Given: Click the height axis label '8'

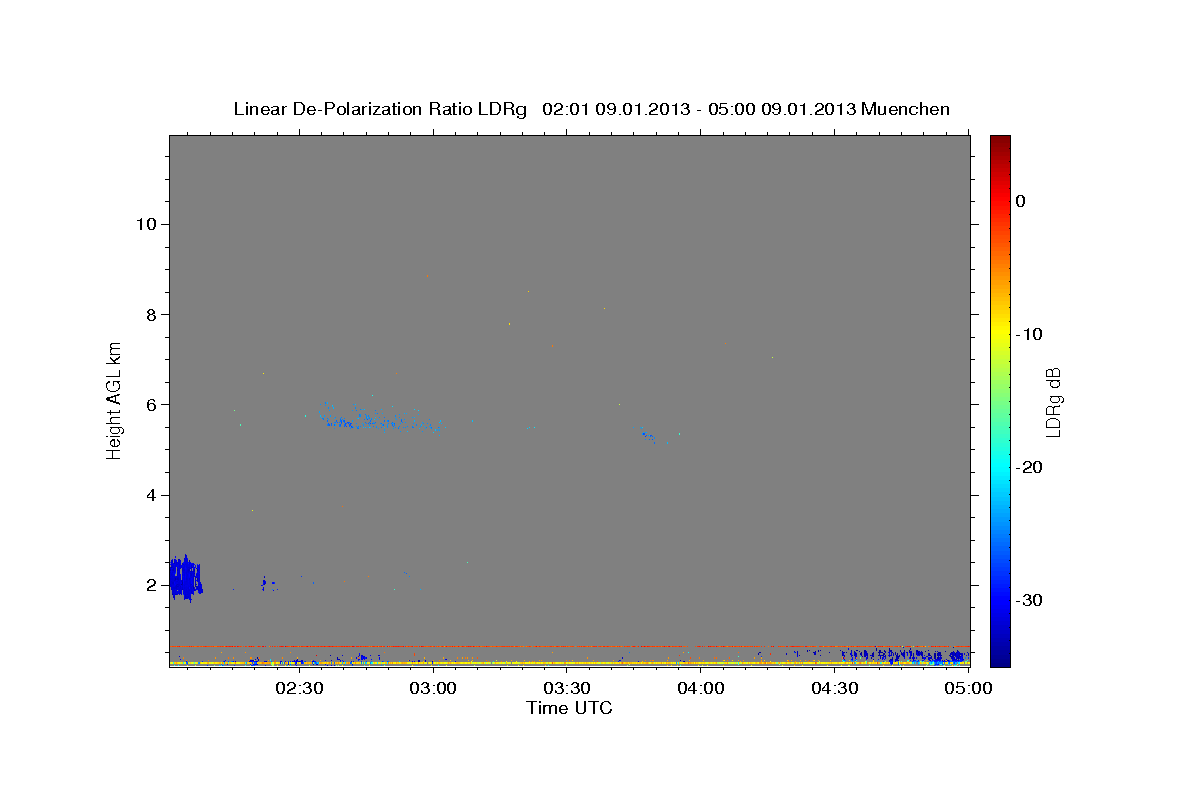Looking at the screenshot, I should 151,314.
